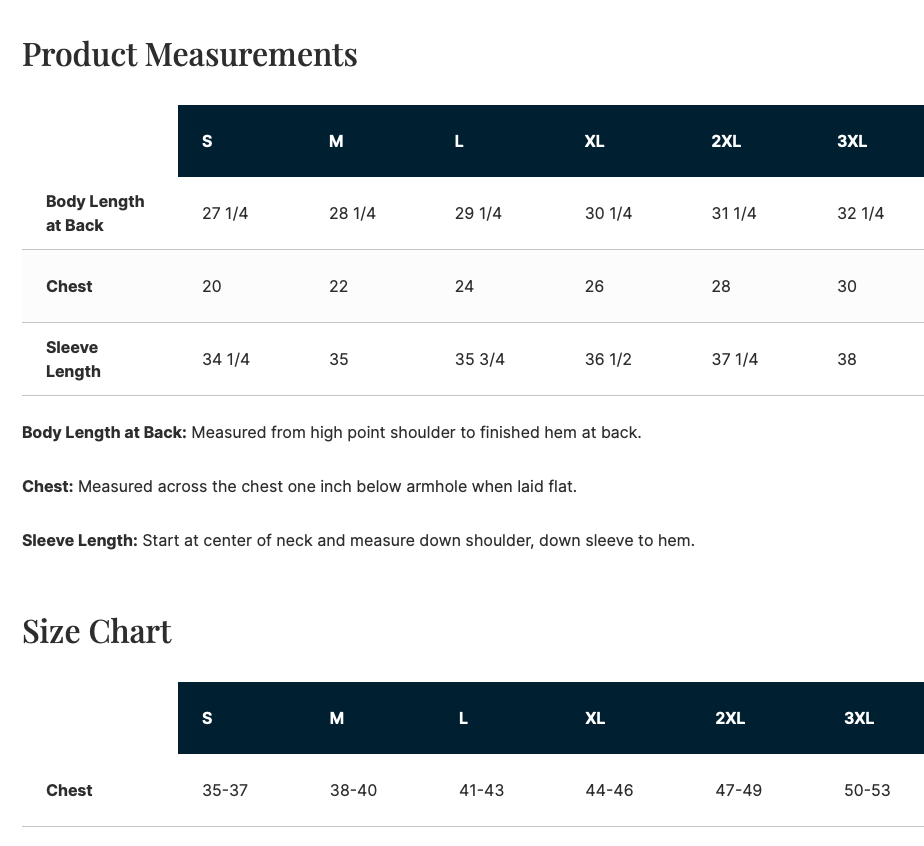Click the S column header in Product Measurements
The height and width of the screenshot is (846, 924).
(x=207, y=141)
